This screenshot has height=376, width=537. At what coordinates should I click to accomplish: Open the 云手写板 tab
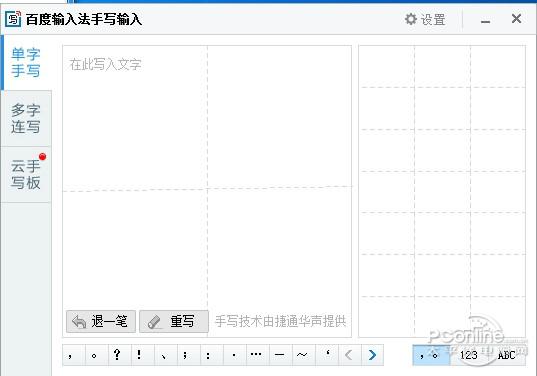pos(26,175)
